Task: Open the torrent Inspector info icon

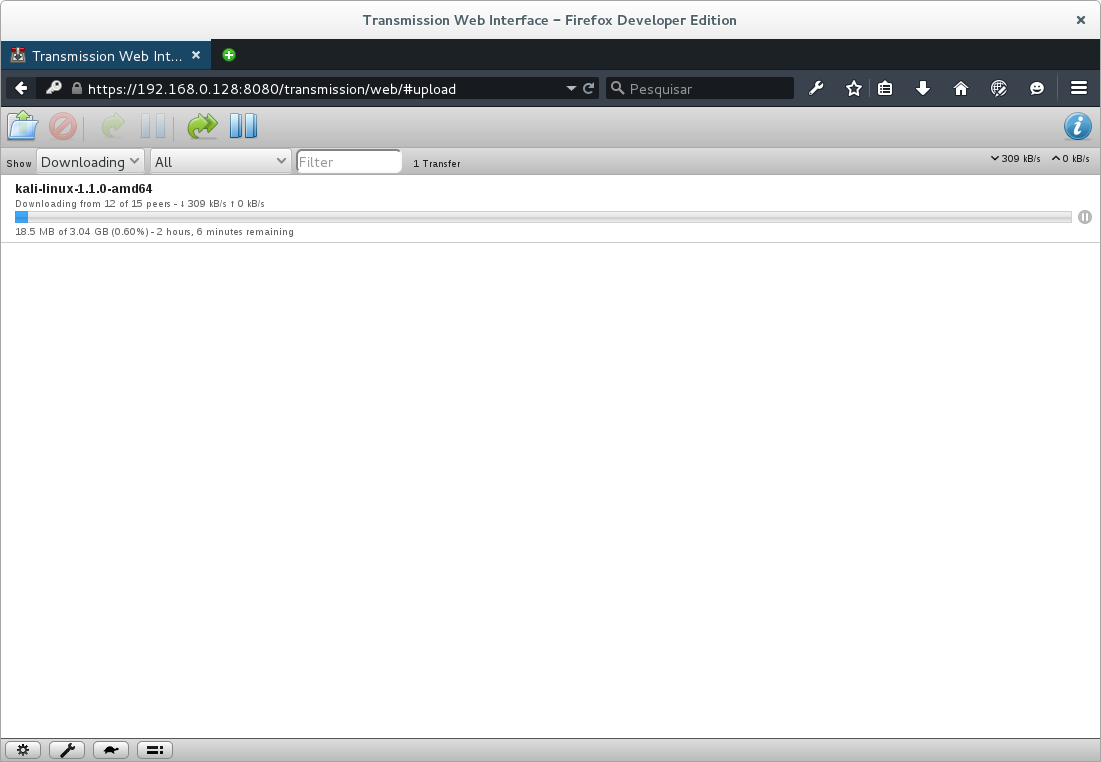Action: [x=1077, y=126]
